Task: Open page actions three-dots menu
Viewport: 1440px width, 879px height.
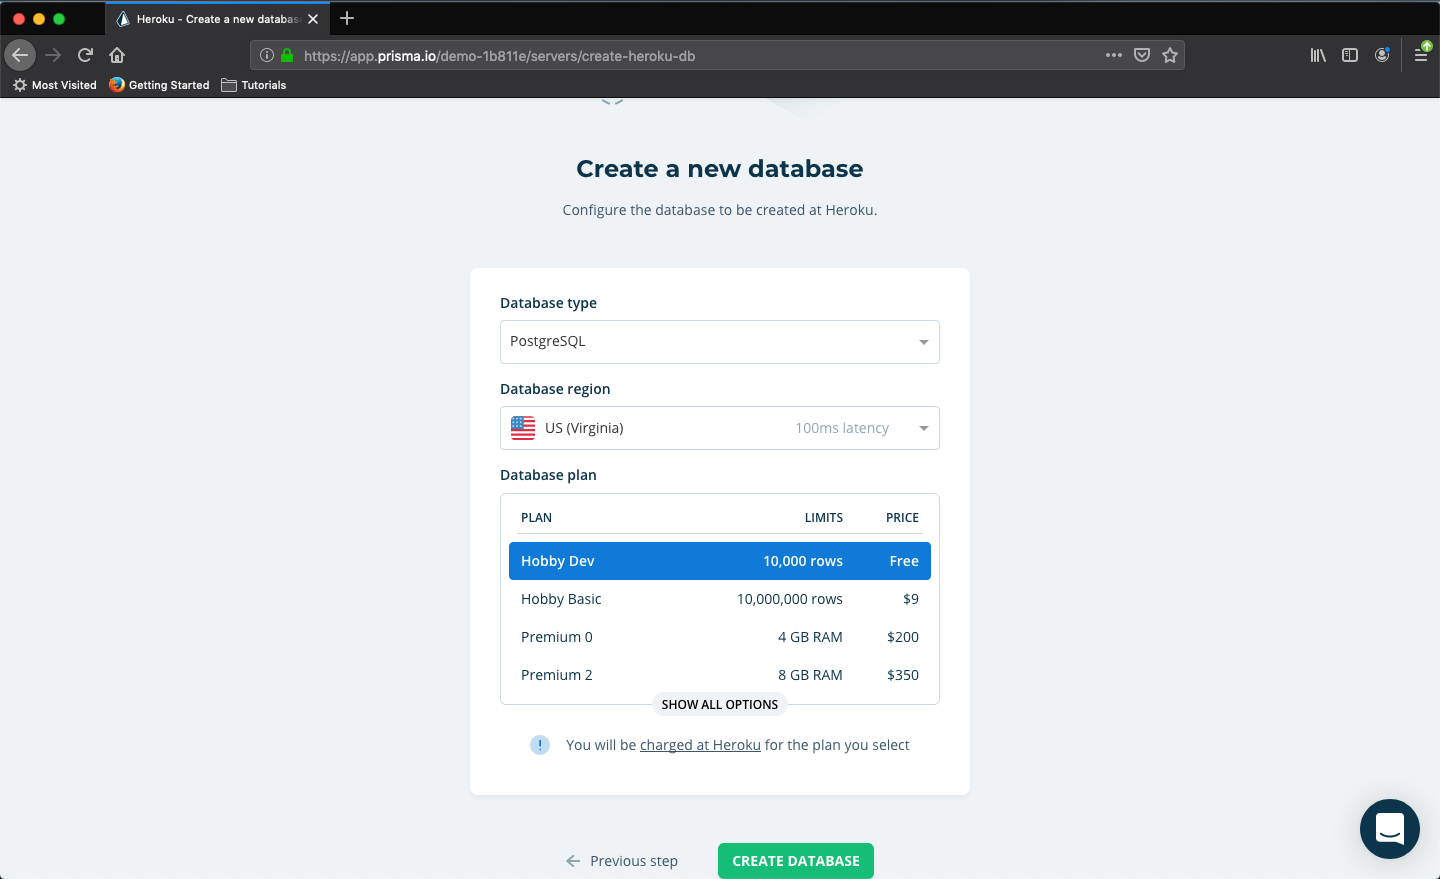Action: pyautogui.click(x=1114, y=55)
